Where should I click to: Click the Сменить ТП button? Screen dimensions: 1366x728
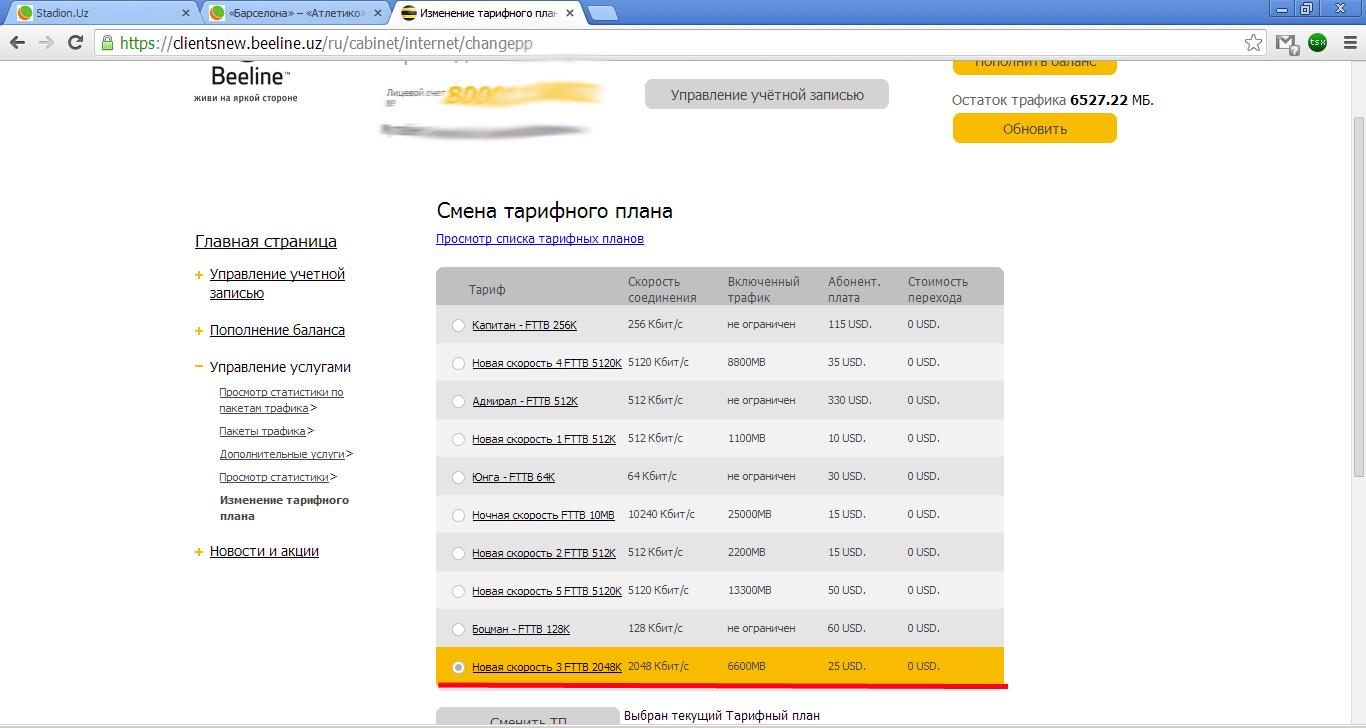tap(528, 718)
